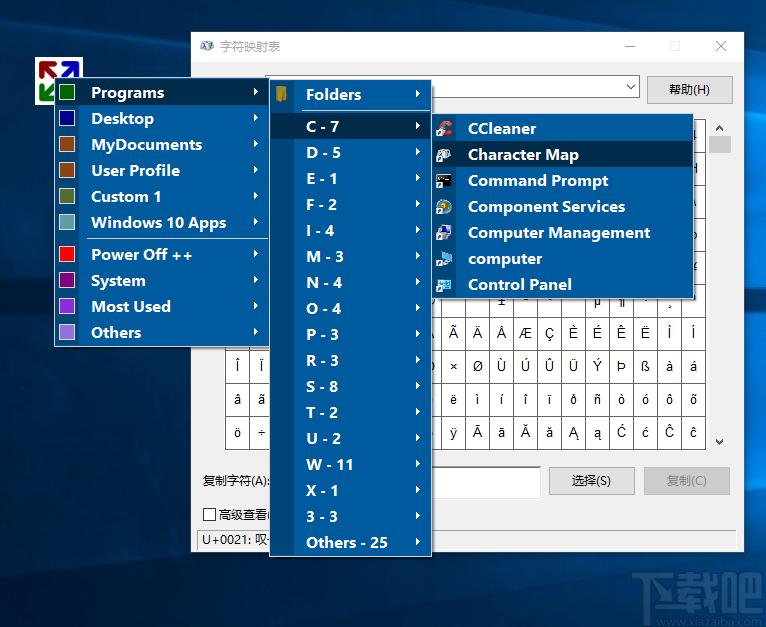The image size is (766, 627).
Task: Click the Control Panel icon
Action: tap(444, 285)
